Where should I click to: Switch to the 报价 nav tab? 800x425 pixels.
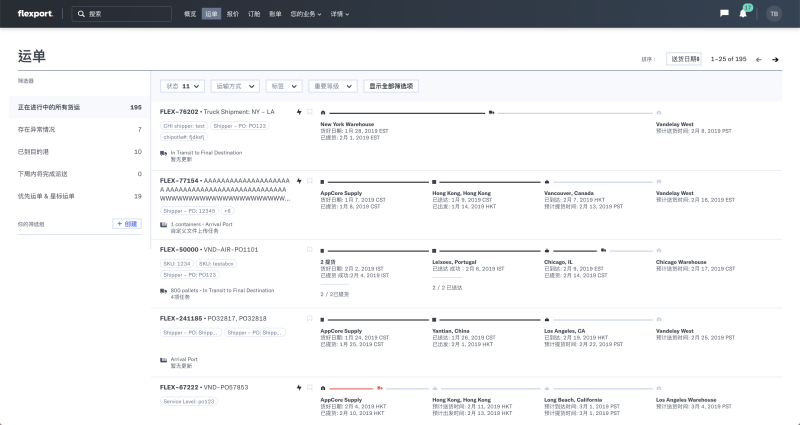(233, 14)
